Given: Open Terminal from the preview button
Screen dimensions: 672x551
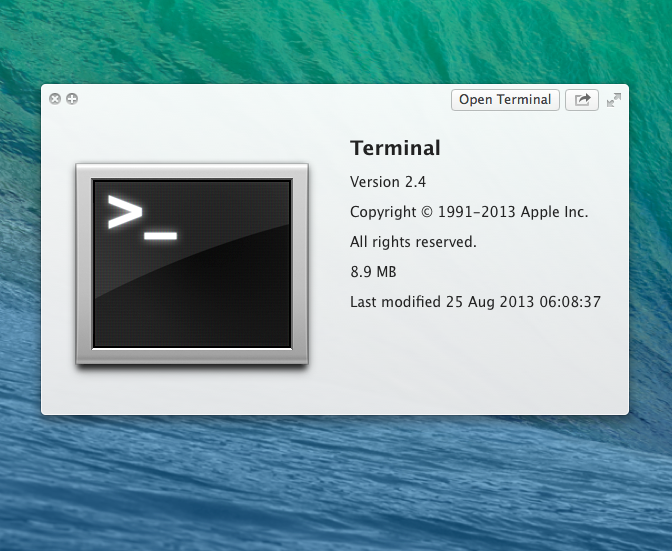Looking at the screenshot, I should point(505,100).
